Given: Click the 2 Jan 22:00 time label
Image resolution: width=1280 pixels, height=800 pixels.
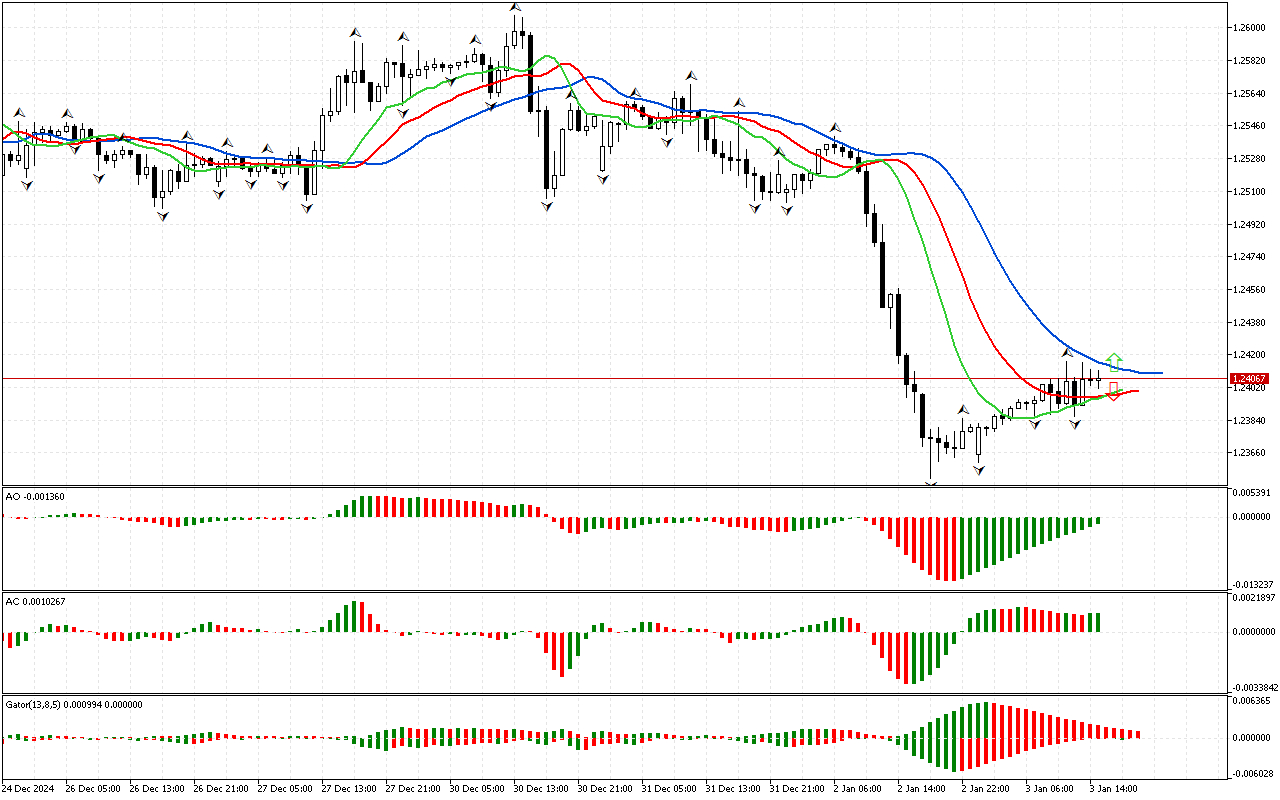Looking at the screenshot, I should point(987,789).
